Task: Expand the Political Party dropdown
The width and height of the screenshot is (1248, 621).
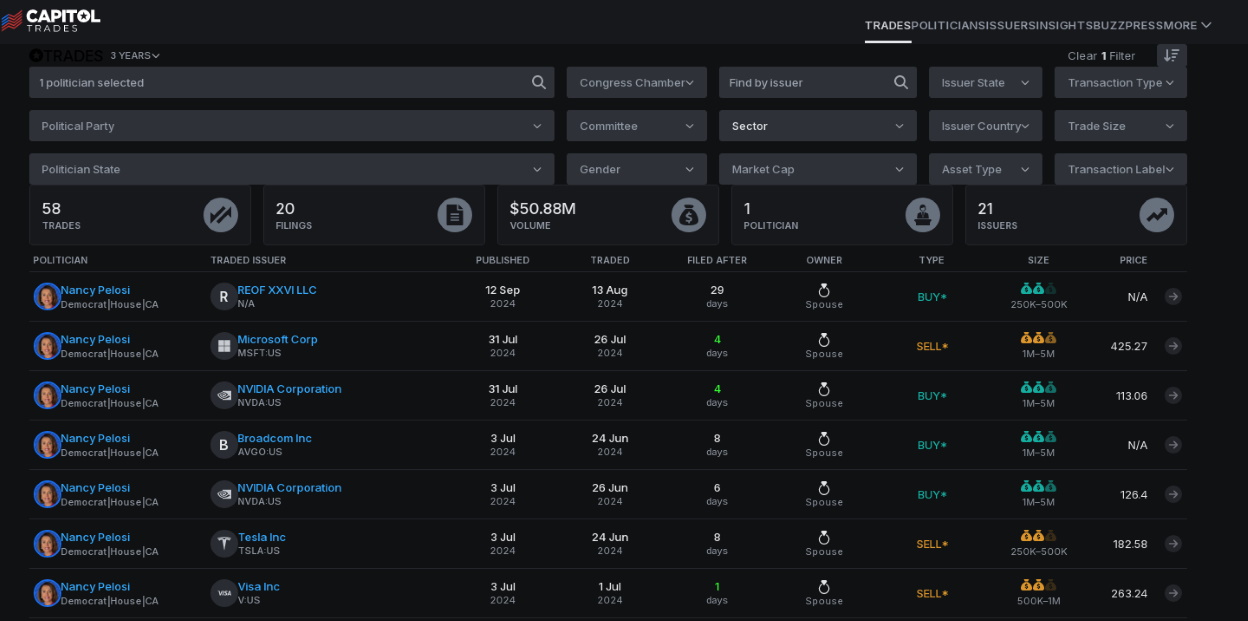Action: [292, 126]
